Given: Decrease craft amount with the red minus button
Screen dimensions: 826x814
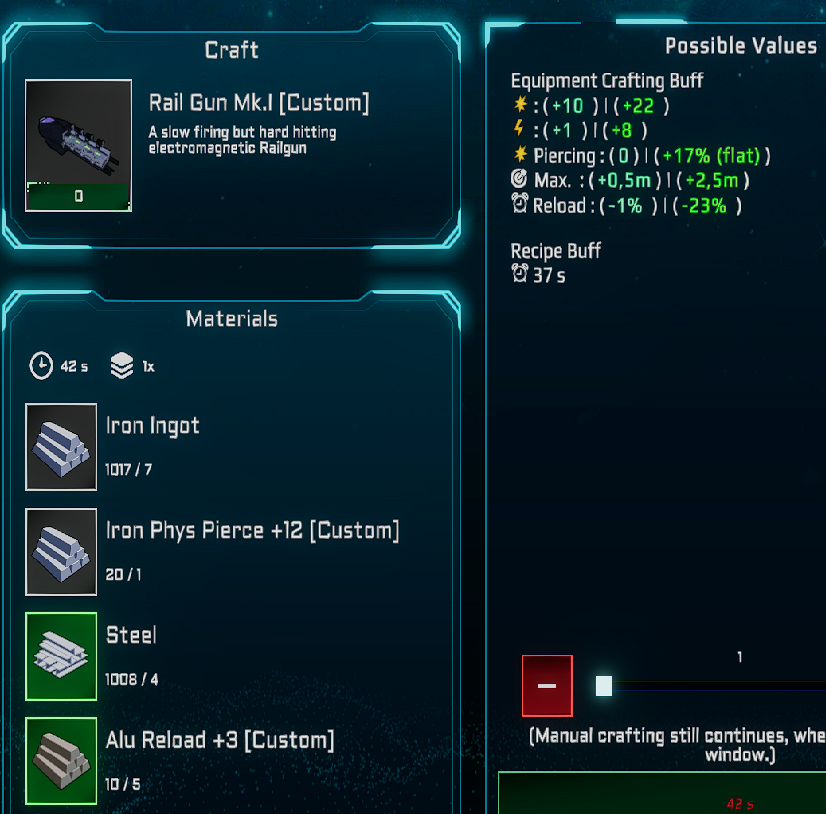Looking at the screenshot, I should pyautogui.click(x=547, y=685).
